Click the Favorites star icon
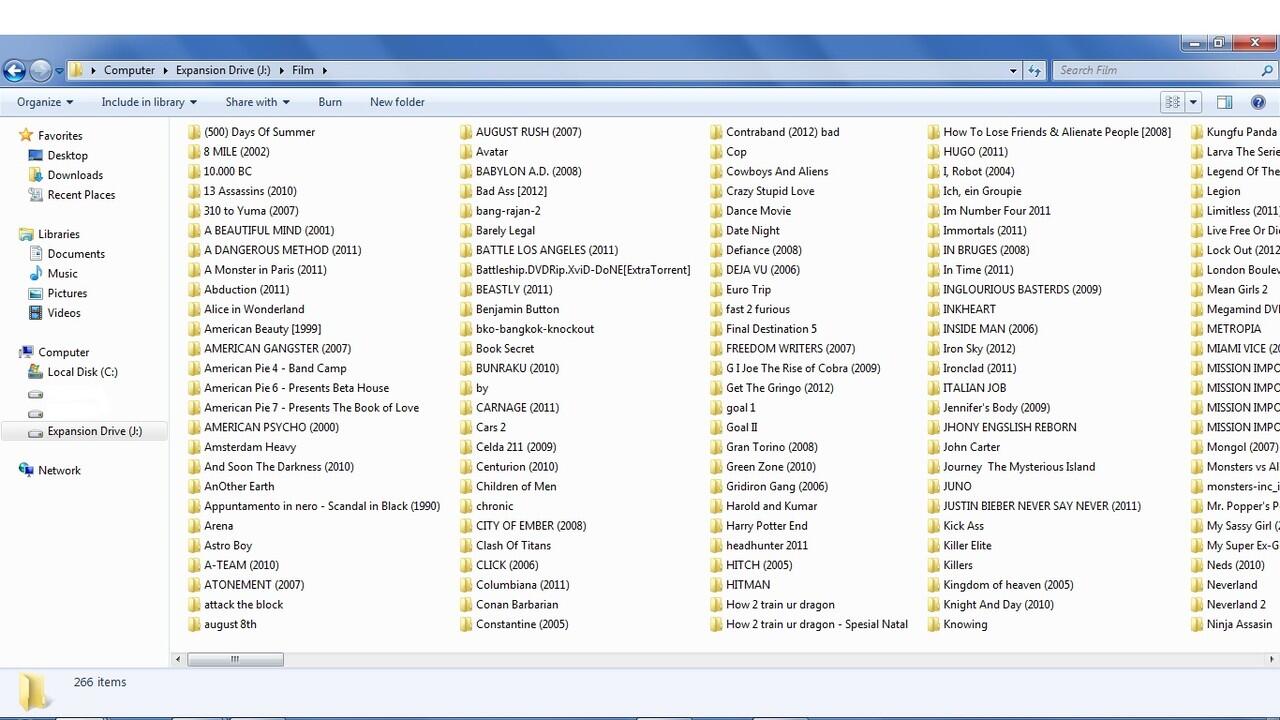 pyautogui.click(x=26, y=135)
